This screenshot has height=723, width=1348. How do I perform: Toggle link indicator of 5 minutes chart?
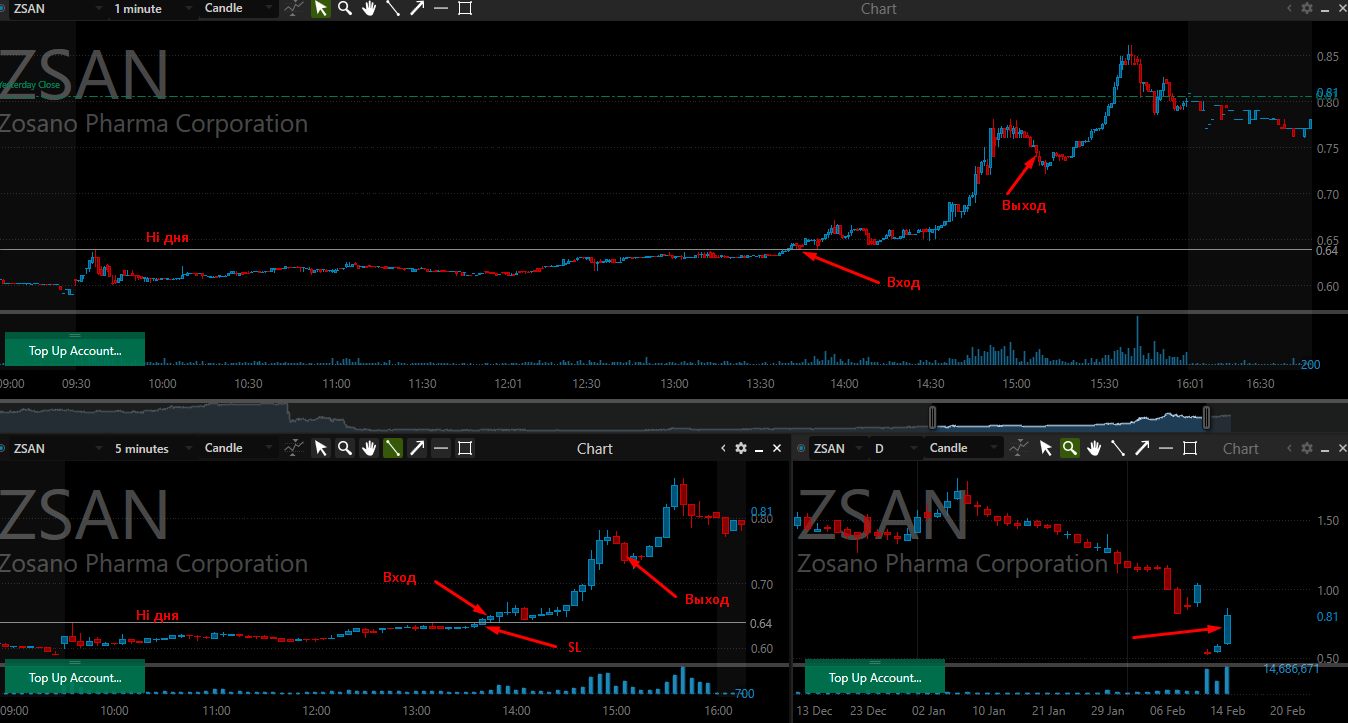4,448
